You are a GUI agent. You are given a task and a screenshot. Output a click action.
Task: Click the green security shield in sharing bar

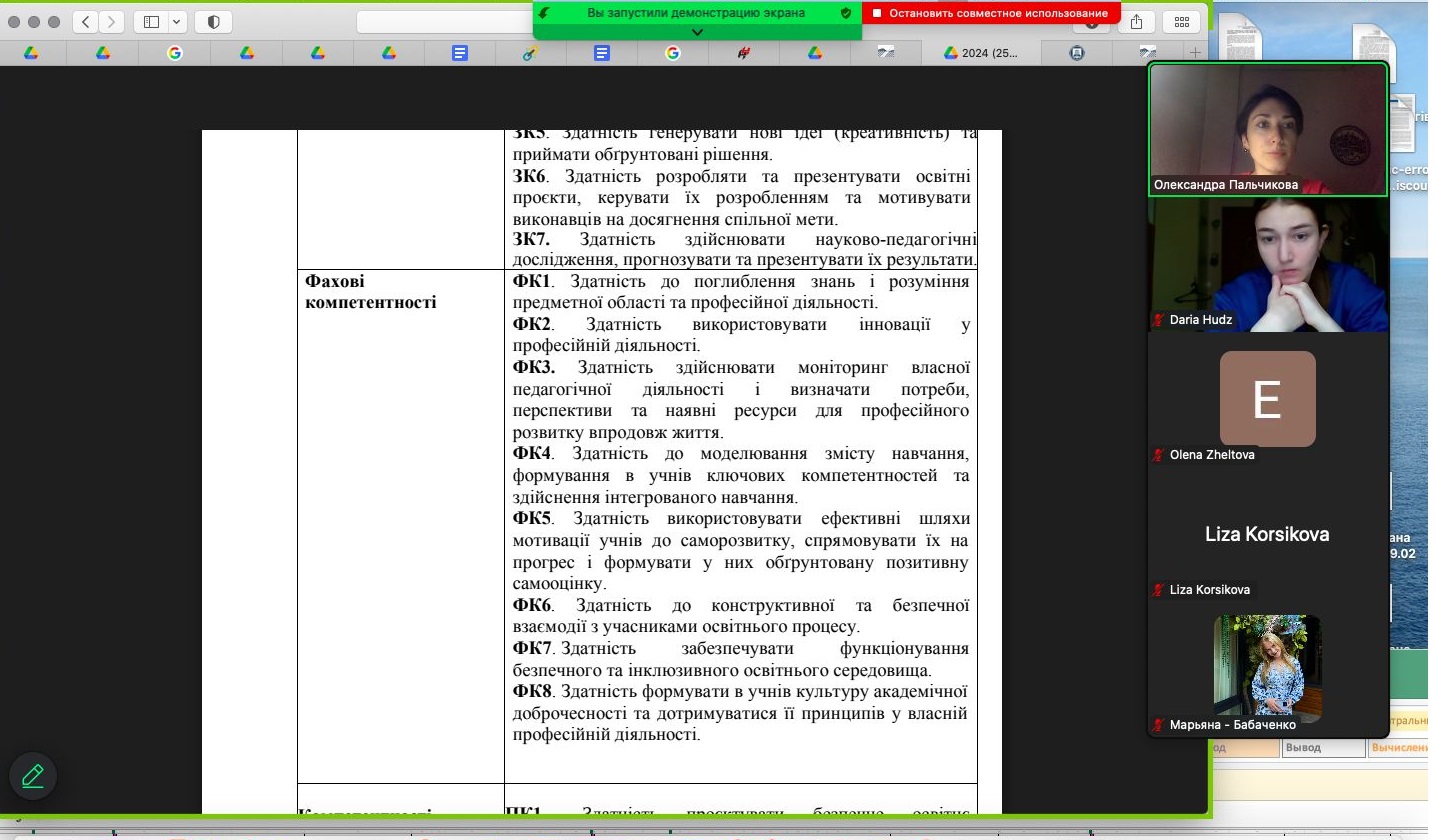(x=846, y=13)
